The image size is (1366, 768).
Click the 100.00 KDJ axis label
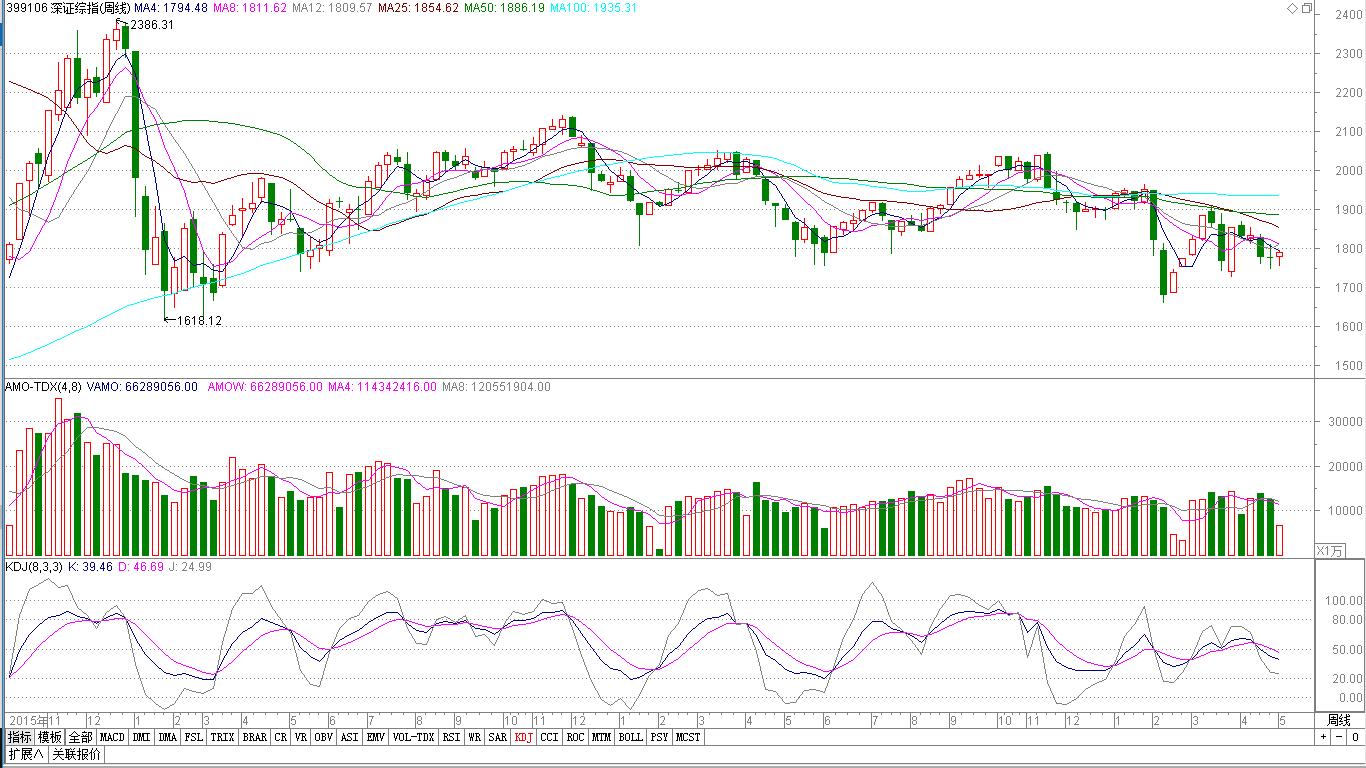pos(1344,601)
